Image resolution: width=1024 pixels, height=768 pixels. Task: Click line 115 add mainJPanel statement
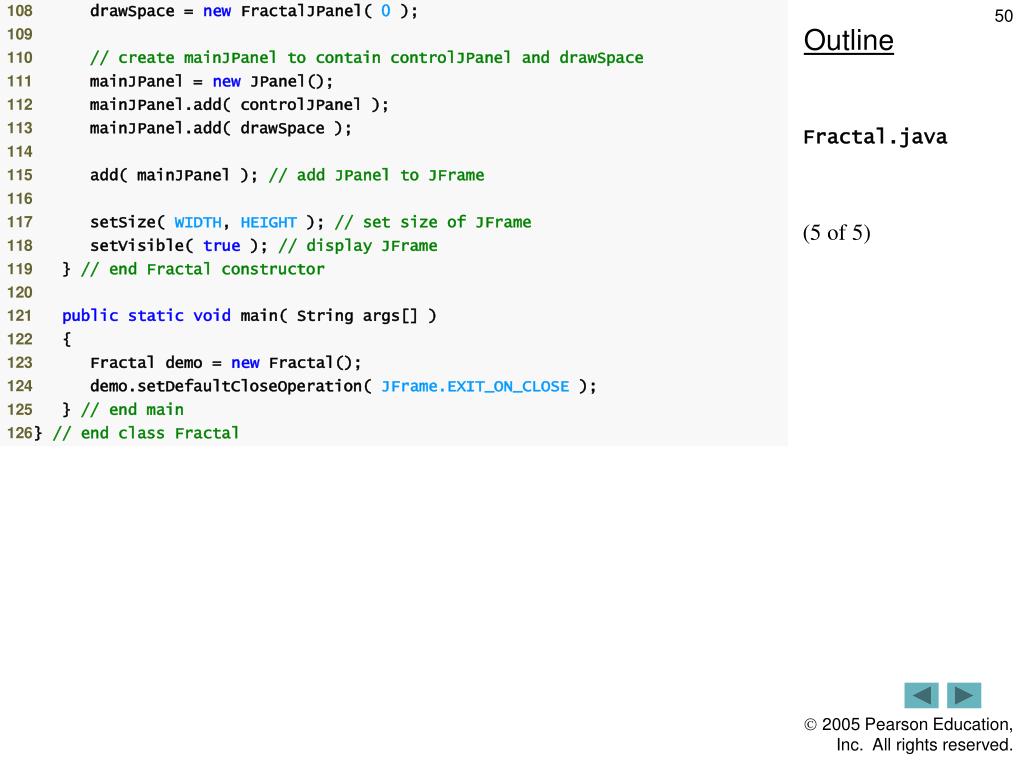pyautogui.click(x=174, y=175)
